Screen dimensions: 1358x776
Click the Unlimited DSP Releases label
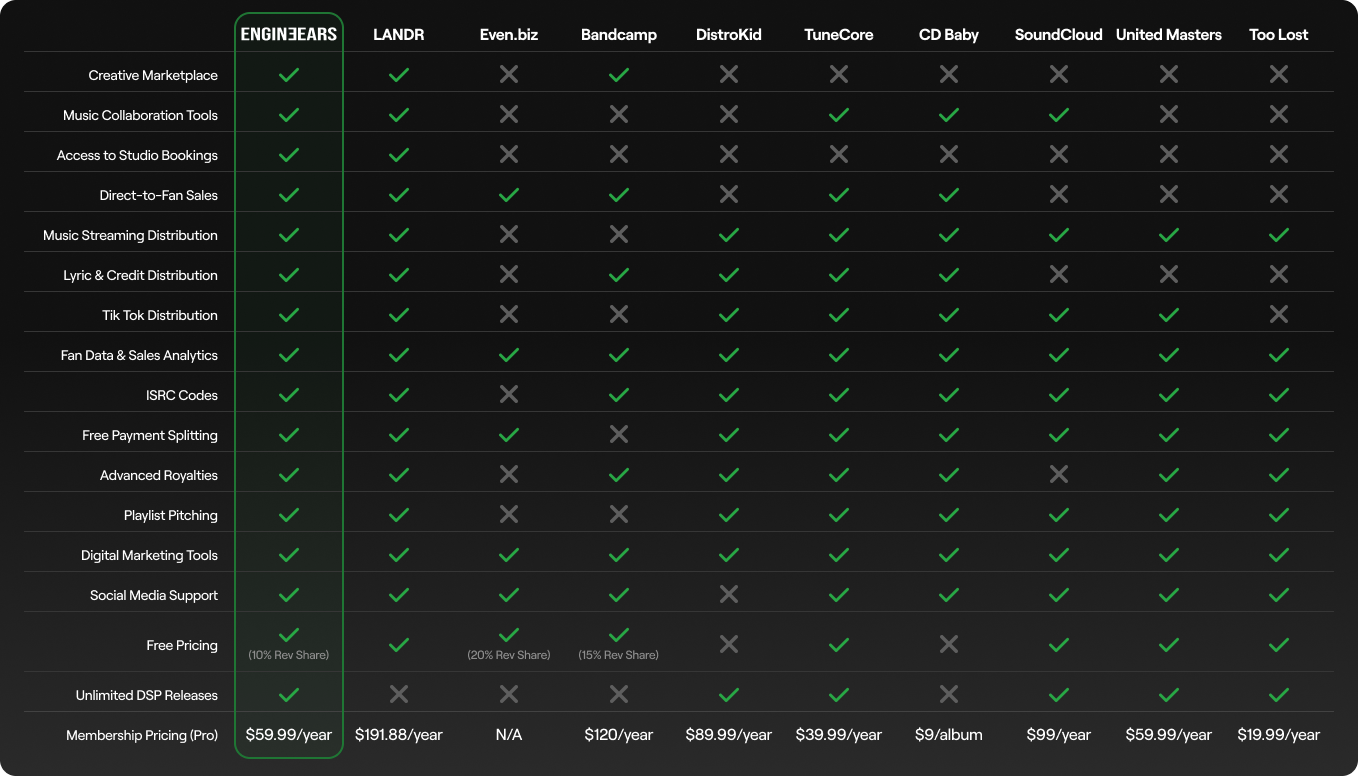click(x=147, y=695)
